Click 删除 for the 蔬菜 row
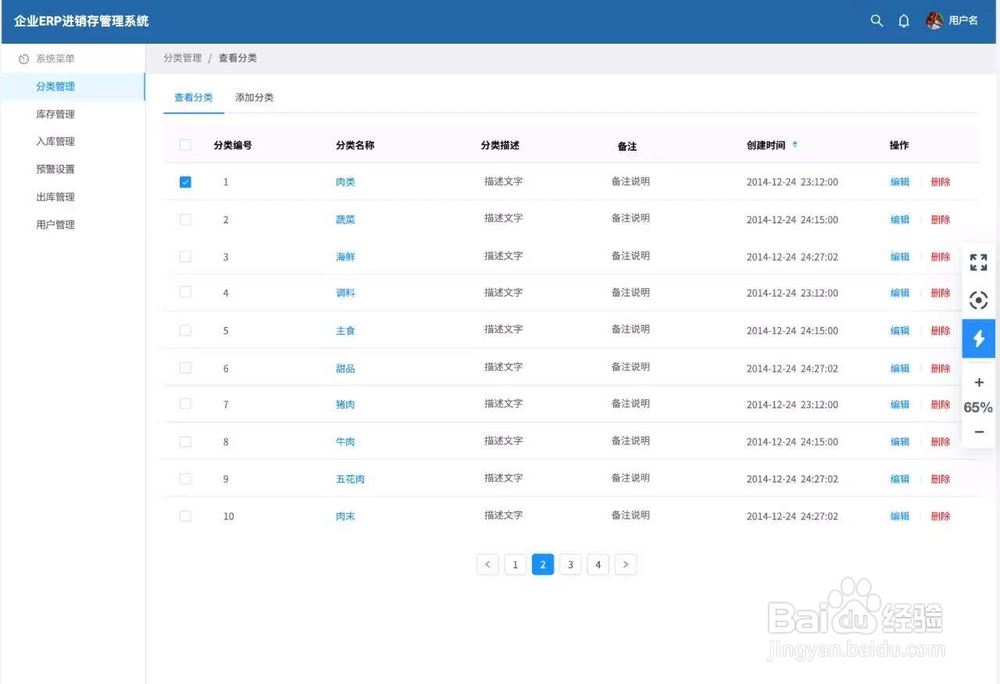This screenshot has width=1000, height=684. [x=940, y=219]
